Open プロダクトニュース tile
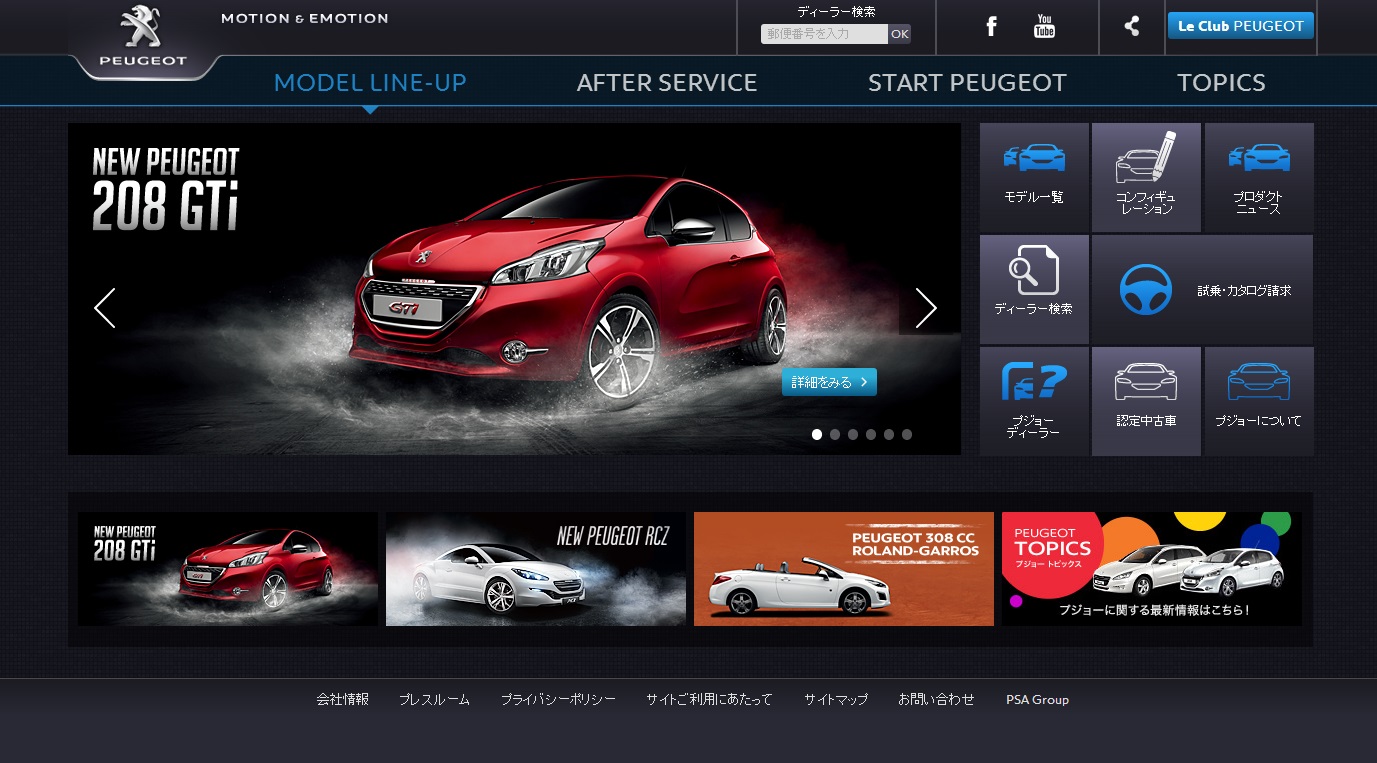Screen dimensions: 1377x763 (x=1259, y=178)
